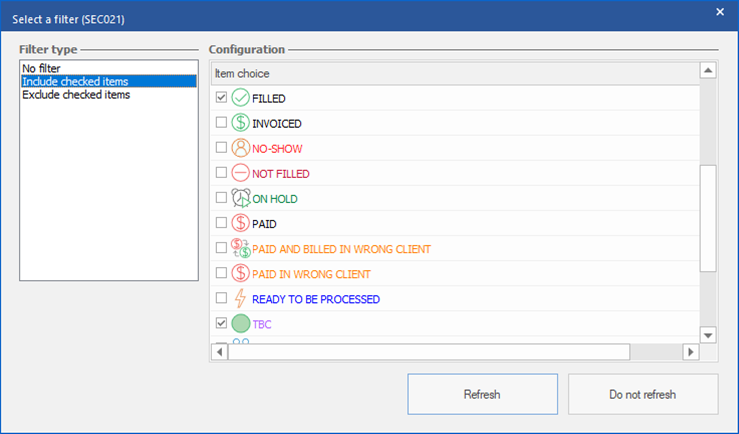Click the lightning bolt READY TO BE PROCESSED icon
Screen dimensions: 739x434
point(240,299)
